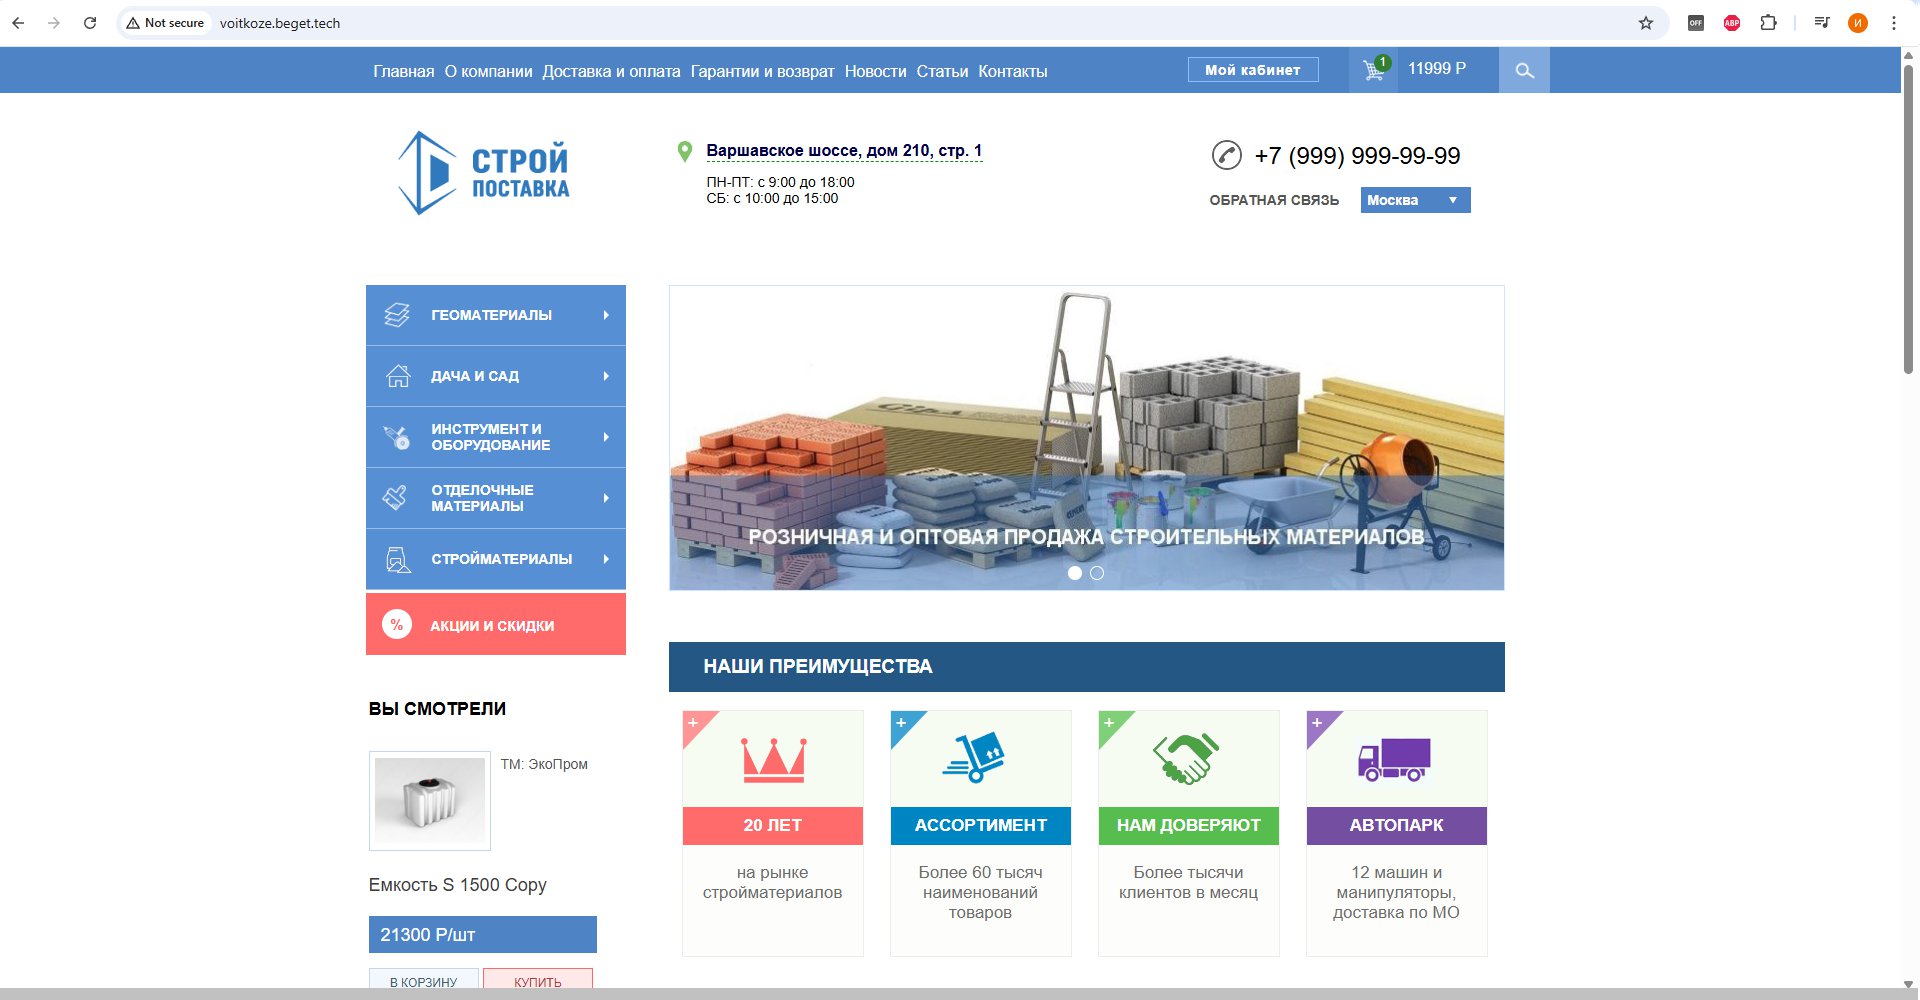
Task: Click the Not secure site info chip
Action: [x=165, y=23]
